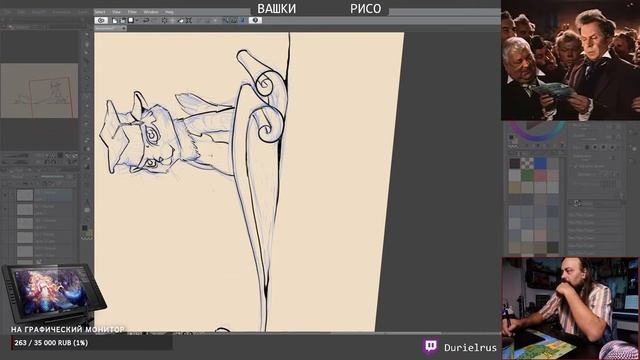Select the second layer thumbnail

[25, 209]
